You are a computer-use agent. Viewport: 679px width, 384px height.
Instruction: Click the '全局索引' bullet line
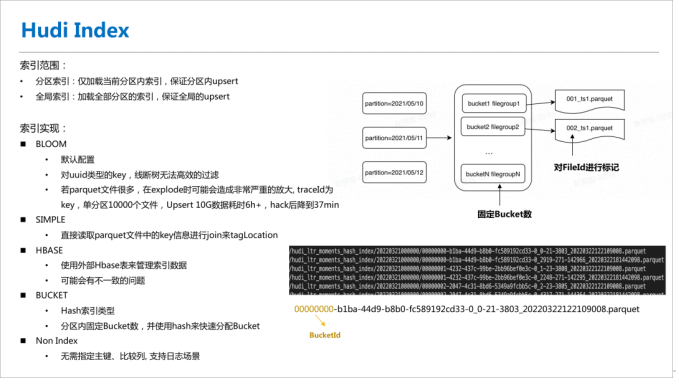(x=132, y=97)
